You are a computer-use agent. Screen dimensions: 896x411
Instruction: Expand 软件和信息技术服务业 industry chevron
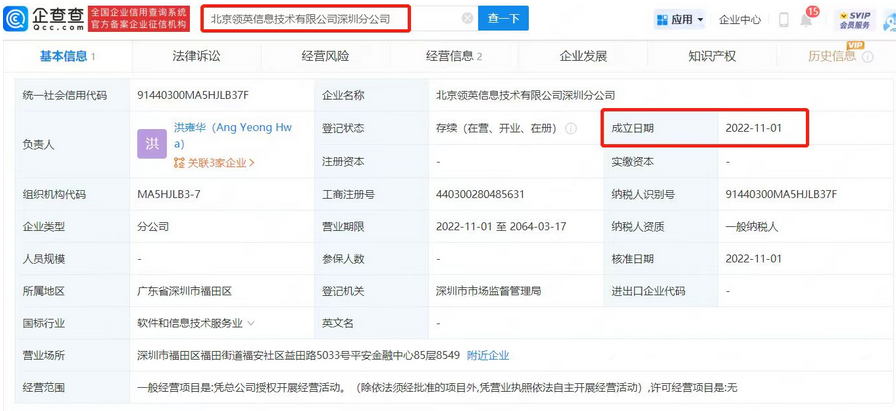[x=251, y=324]
